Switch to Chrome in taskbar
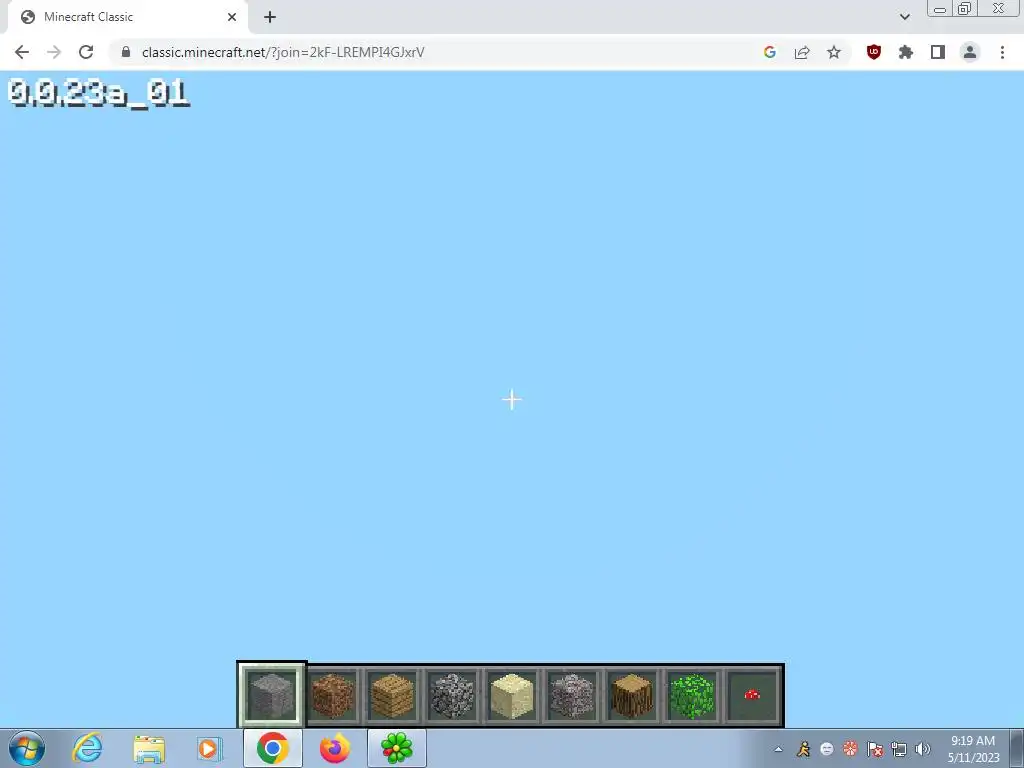 [x=273, y=748]
